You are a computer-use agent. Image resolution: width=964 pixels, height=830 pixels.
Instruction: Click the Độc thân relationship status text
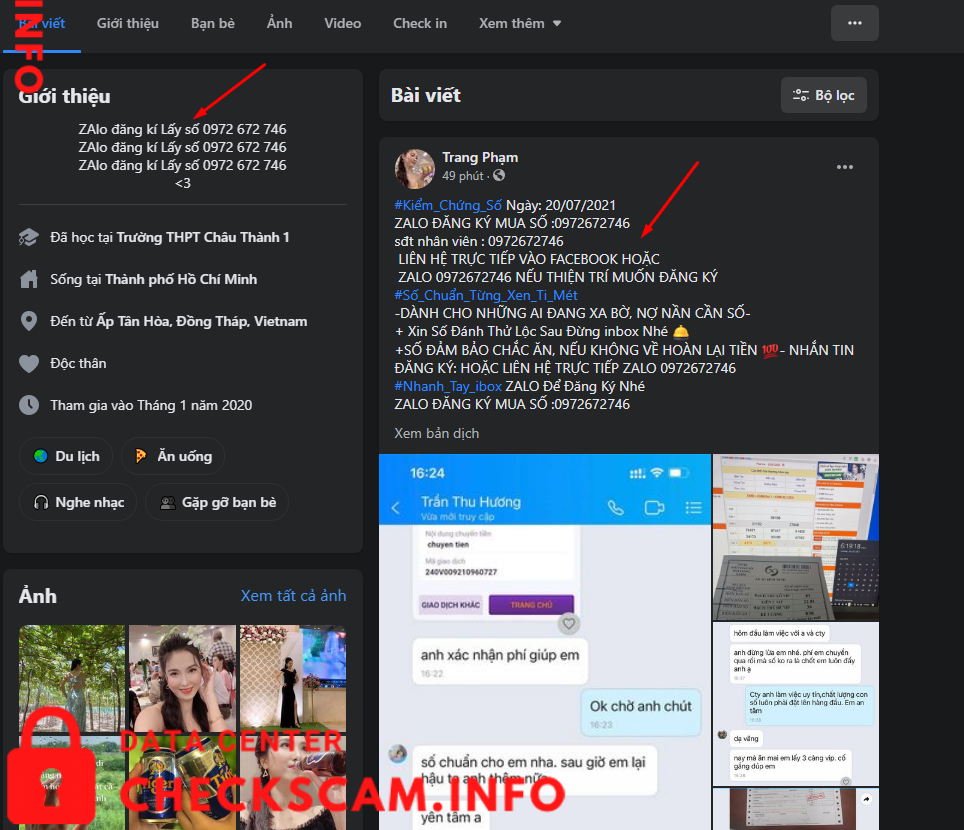point(78,363)
